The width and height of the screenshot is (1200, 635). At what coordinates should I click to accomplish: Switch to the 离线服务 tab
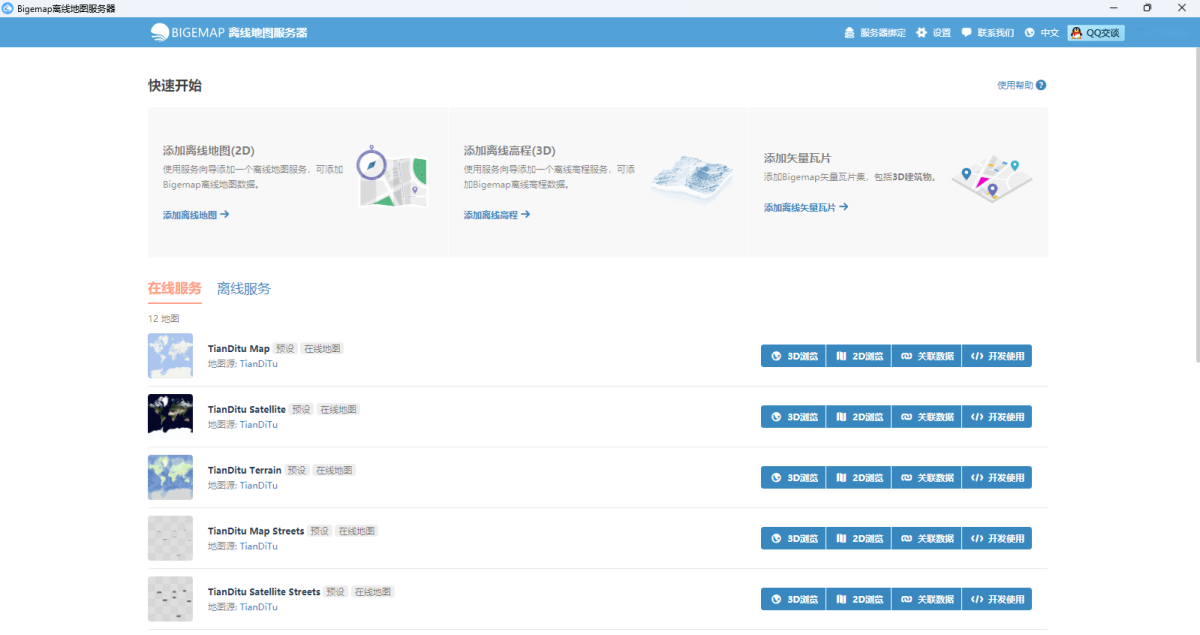coord(244,289)
